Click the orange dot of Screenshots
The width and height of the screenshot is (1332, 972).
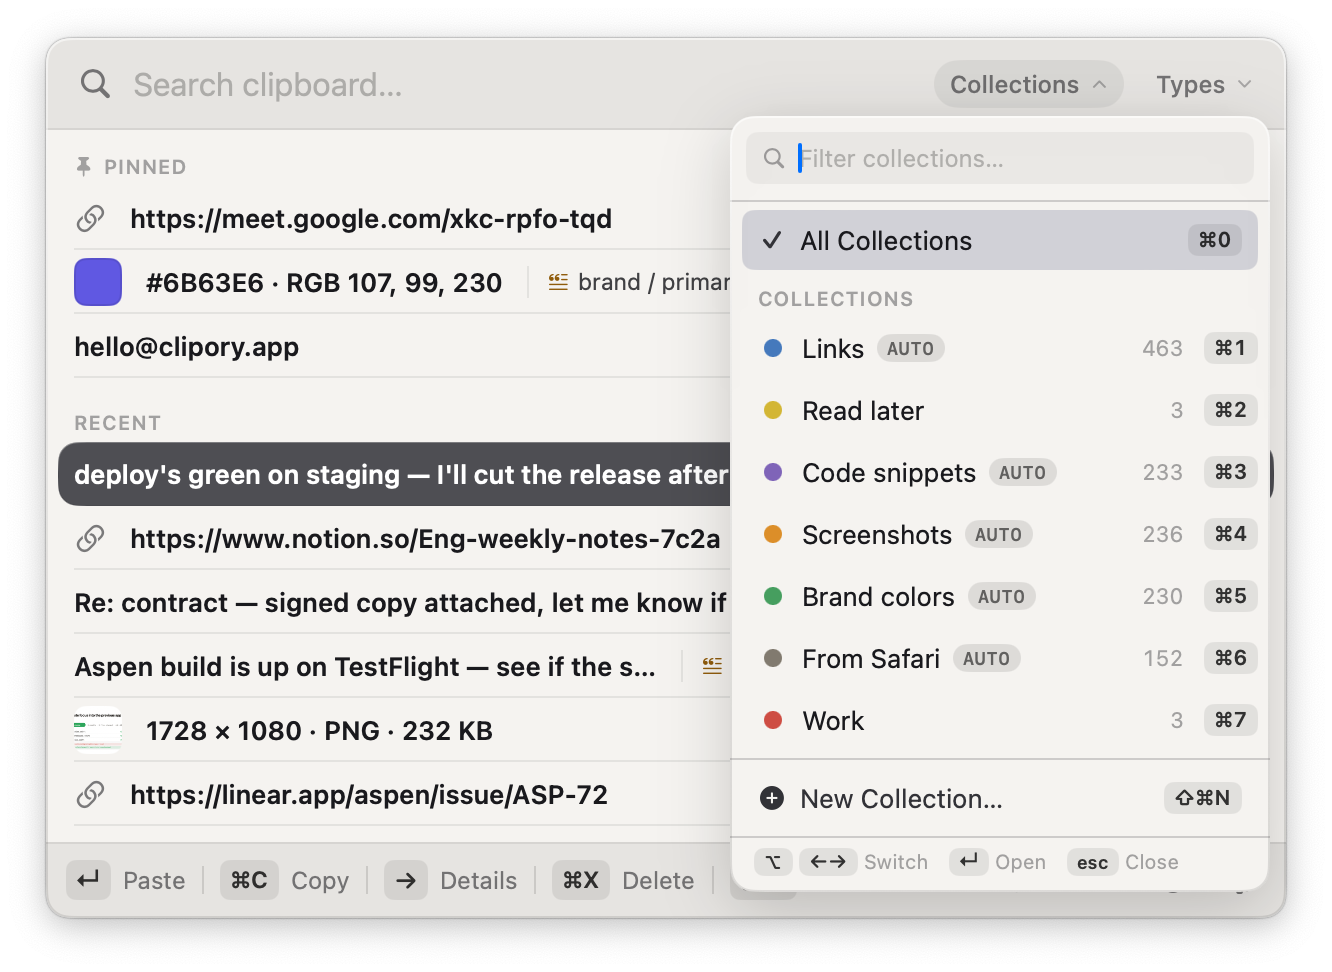pyautogui.click(x=773, y=534)
